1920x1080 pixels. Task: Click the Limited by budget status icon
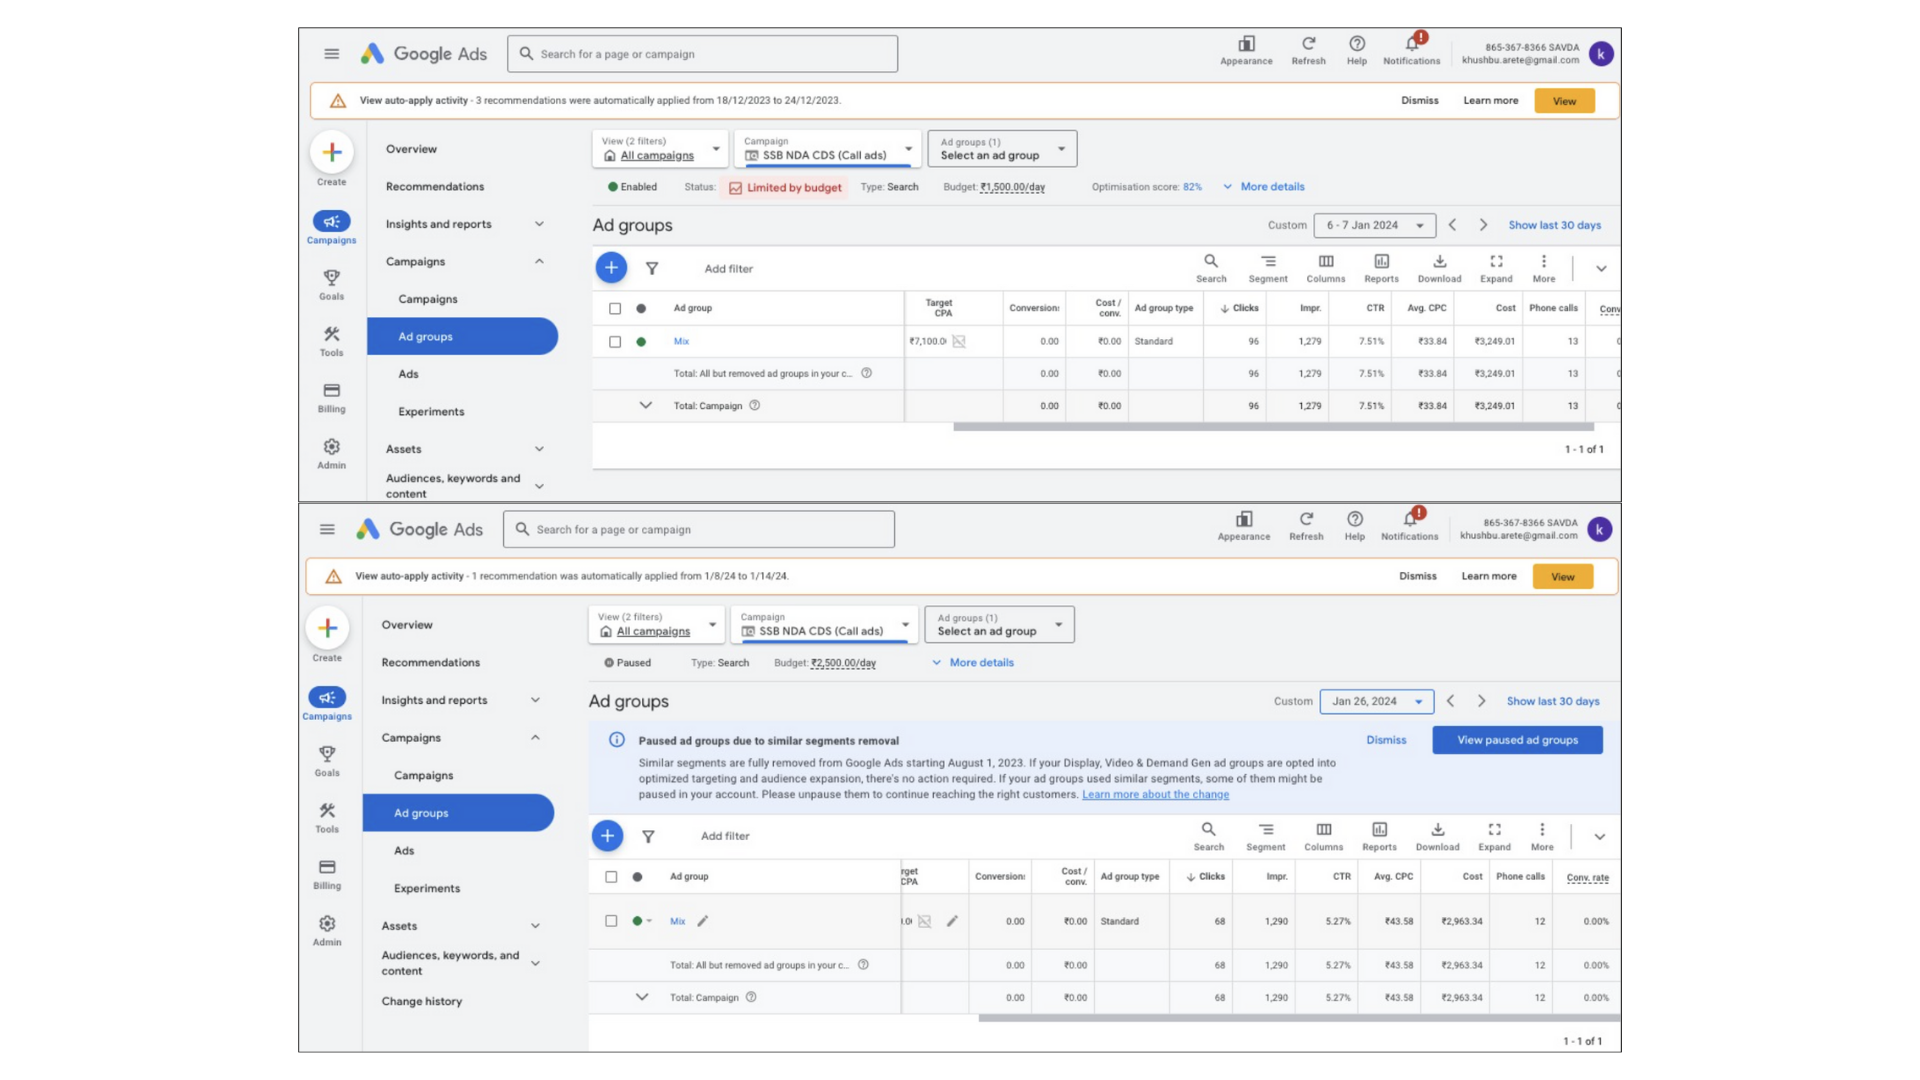point(736,188)
